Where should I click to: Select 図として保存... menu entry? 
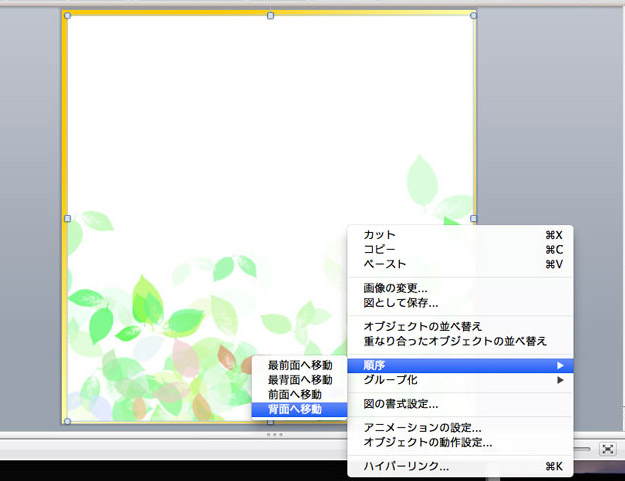400,302
